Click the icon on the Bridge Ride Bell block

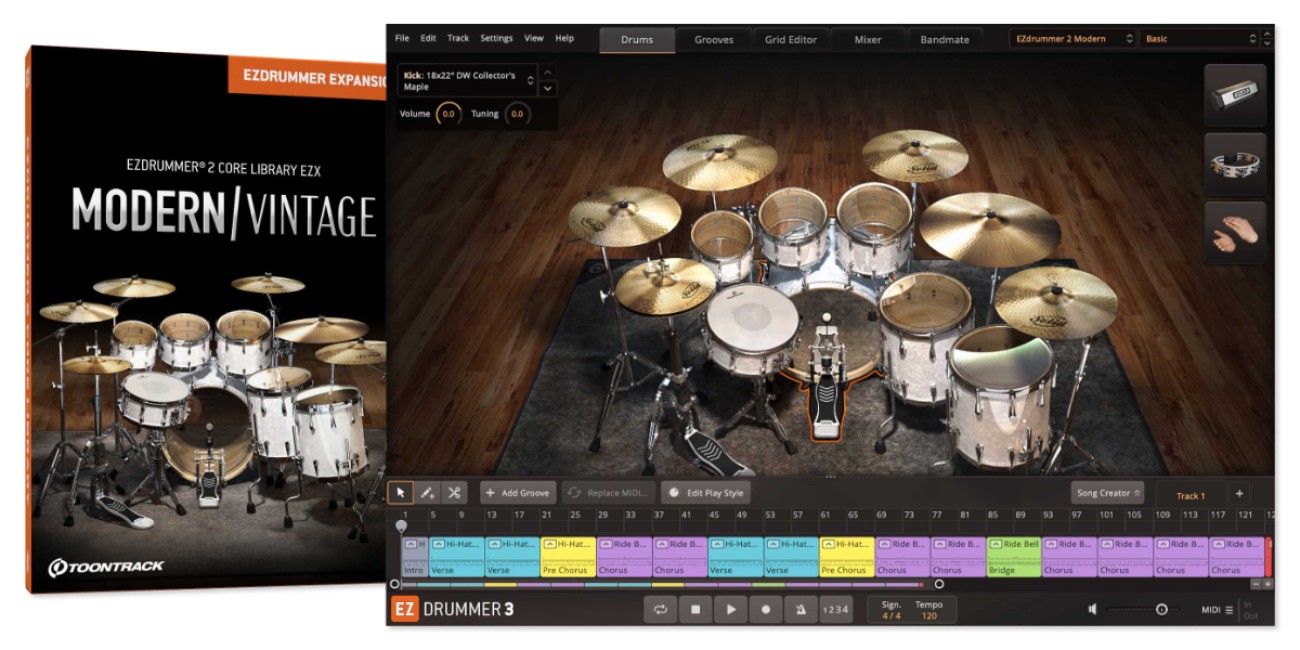pos(995,544)
